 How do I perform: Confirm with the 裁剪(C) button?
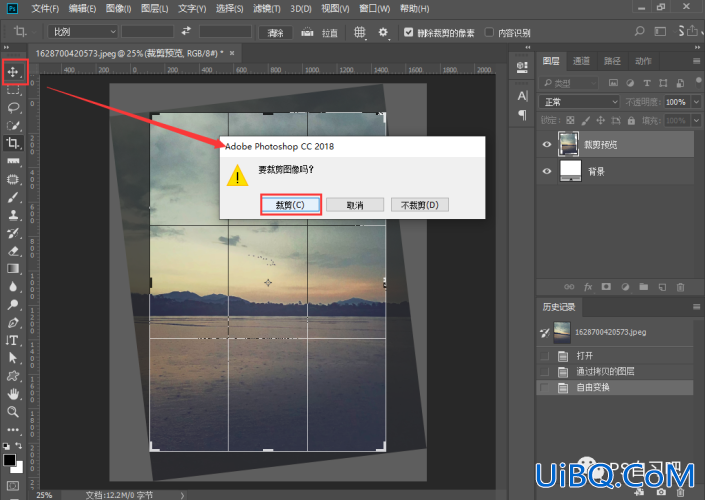click(290, 205)
